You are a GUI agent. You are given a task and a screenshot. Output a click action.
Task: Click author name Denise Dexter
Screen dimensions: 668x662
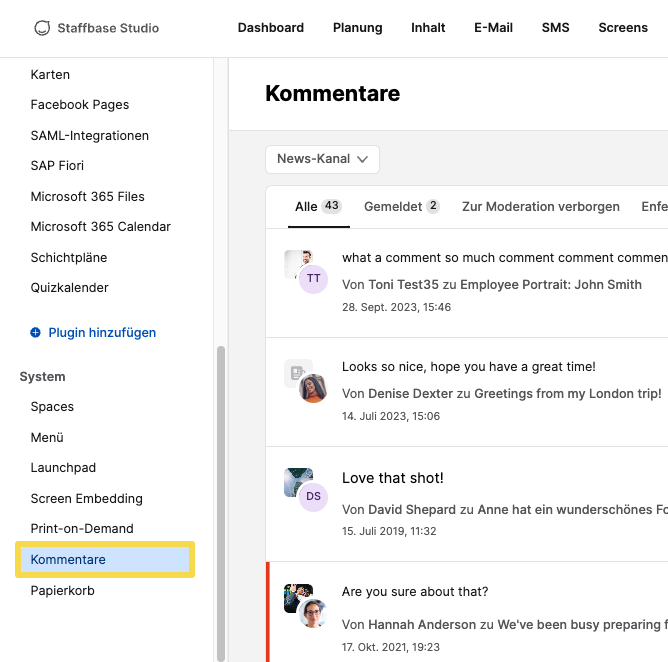tap(410, 394)
